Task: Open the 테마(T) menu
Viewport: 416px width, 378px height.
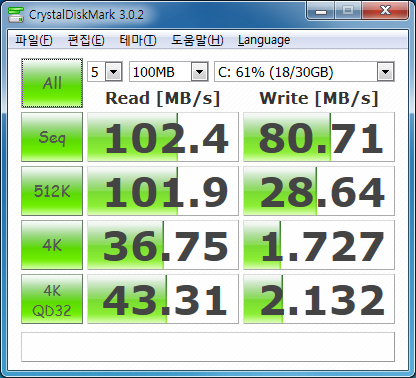Action: [x=138, y=40]
